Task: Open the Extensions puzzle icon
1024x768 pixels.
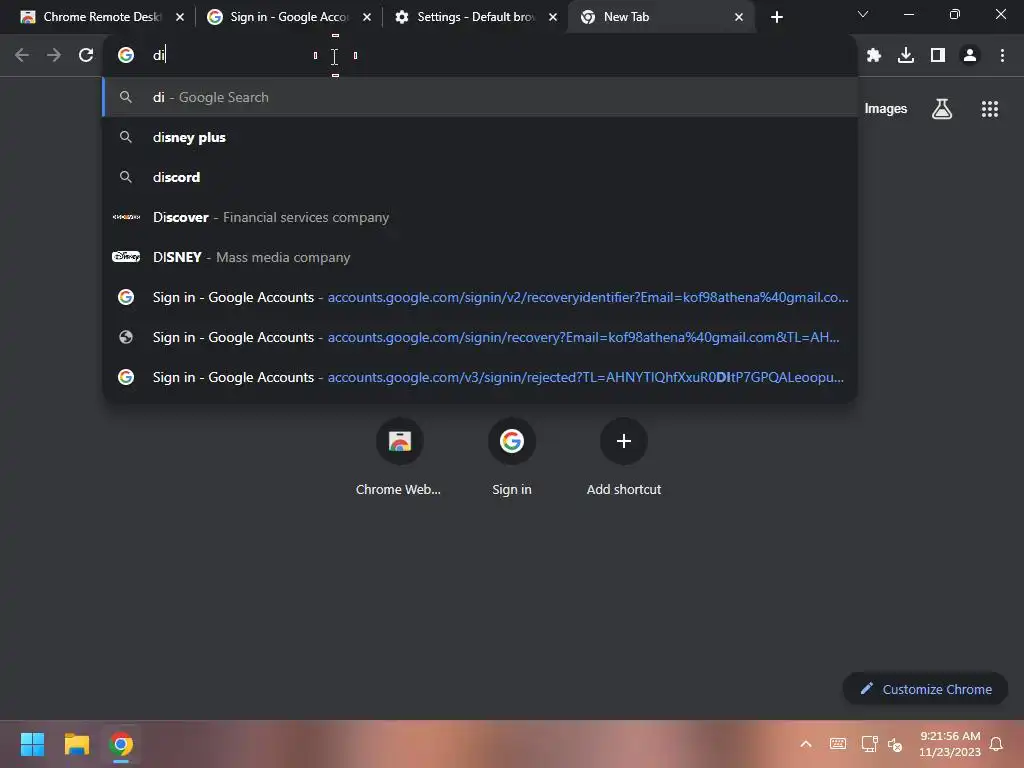Action: [873, 56]
